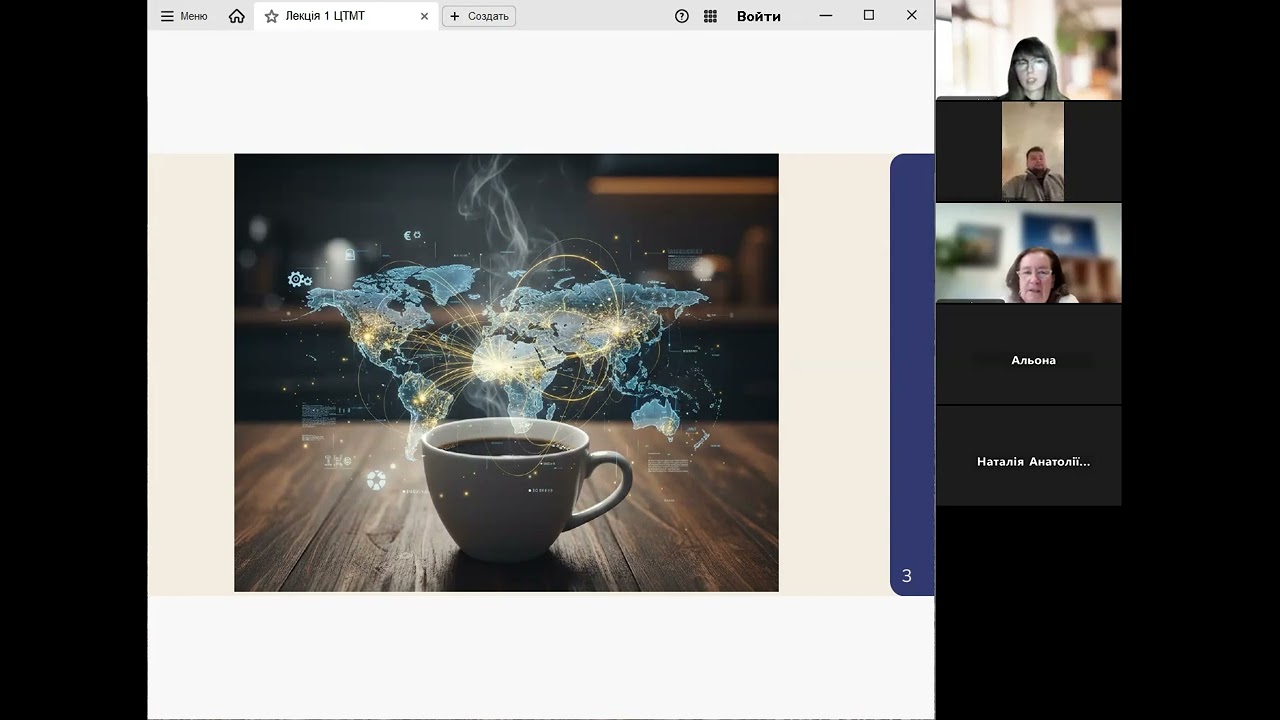Close the Лекція 1 ЦТМТ tab

tap(424, 16)
